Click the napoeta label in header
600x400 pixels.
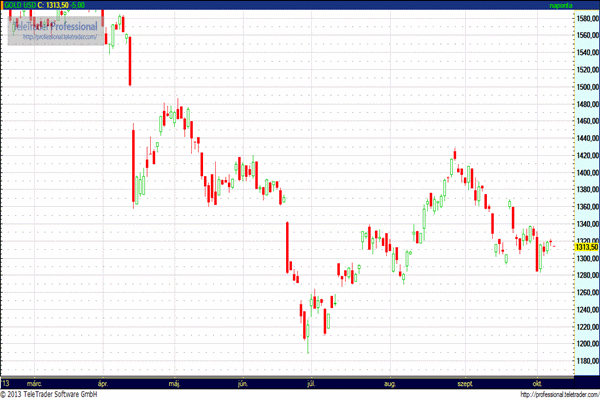pos(559,6)
